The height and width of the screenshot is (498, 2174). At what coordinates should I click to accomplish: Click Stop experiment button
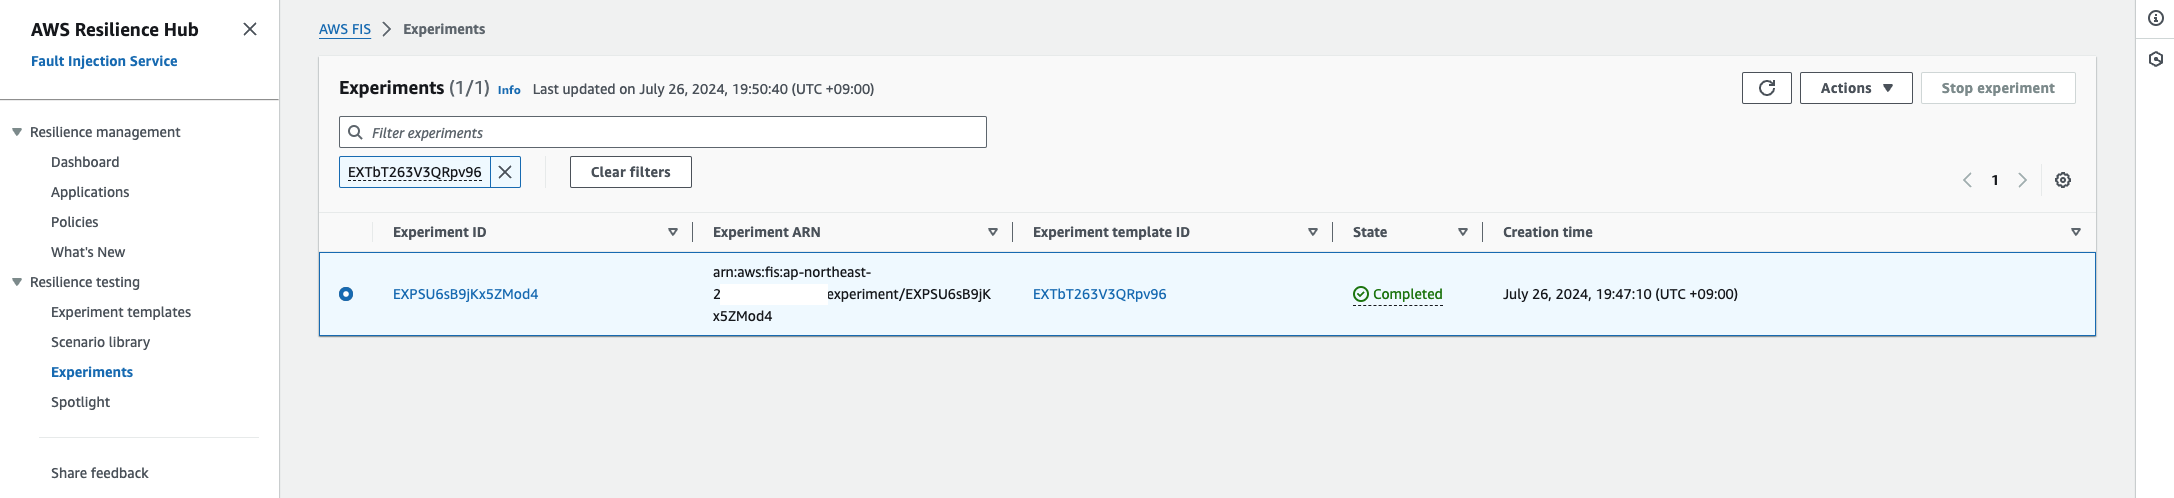(1998, 88)
